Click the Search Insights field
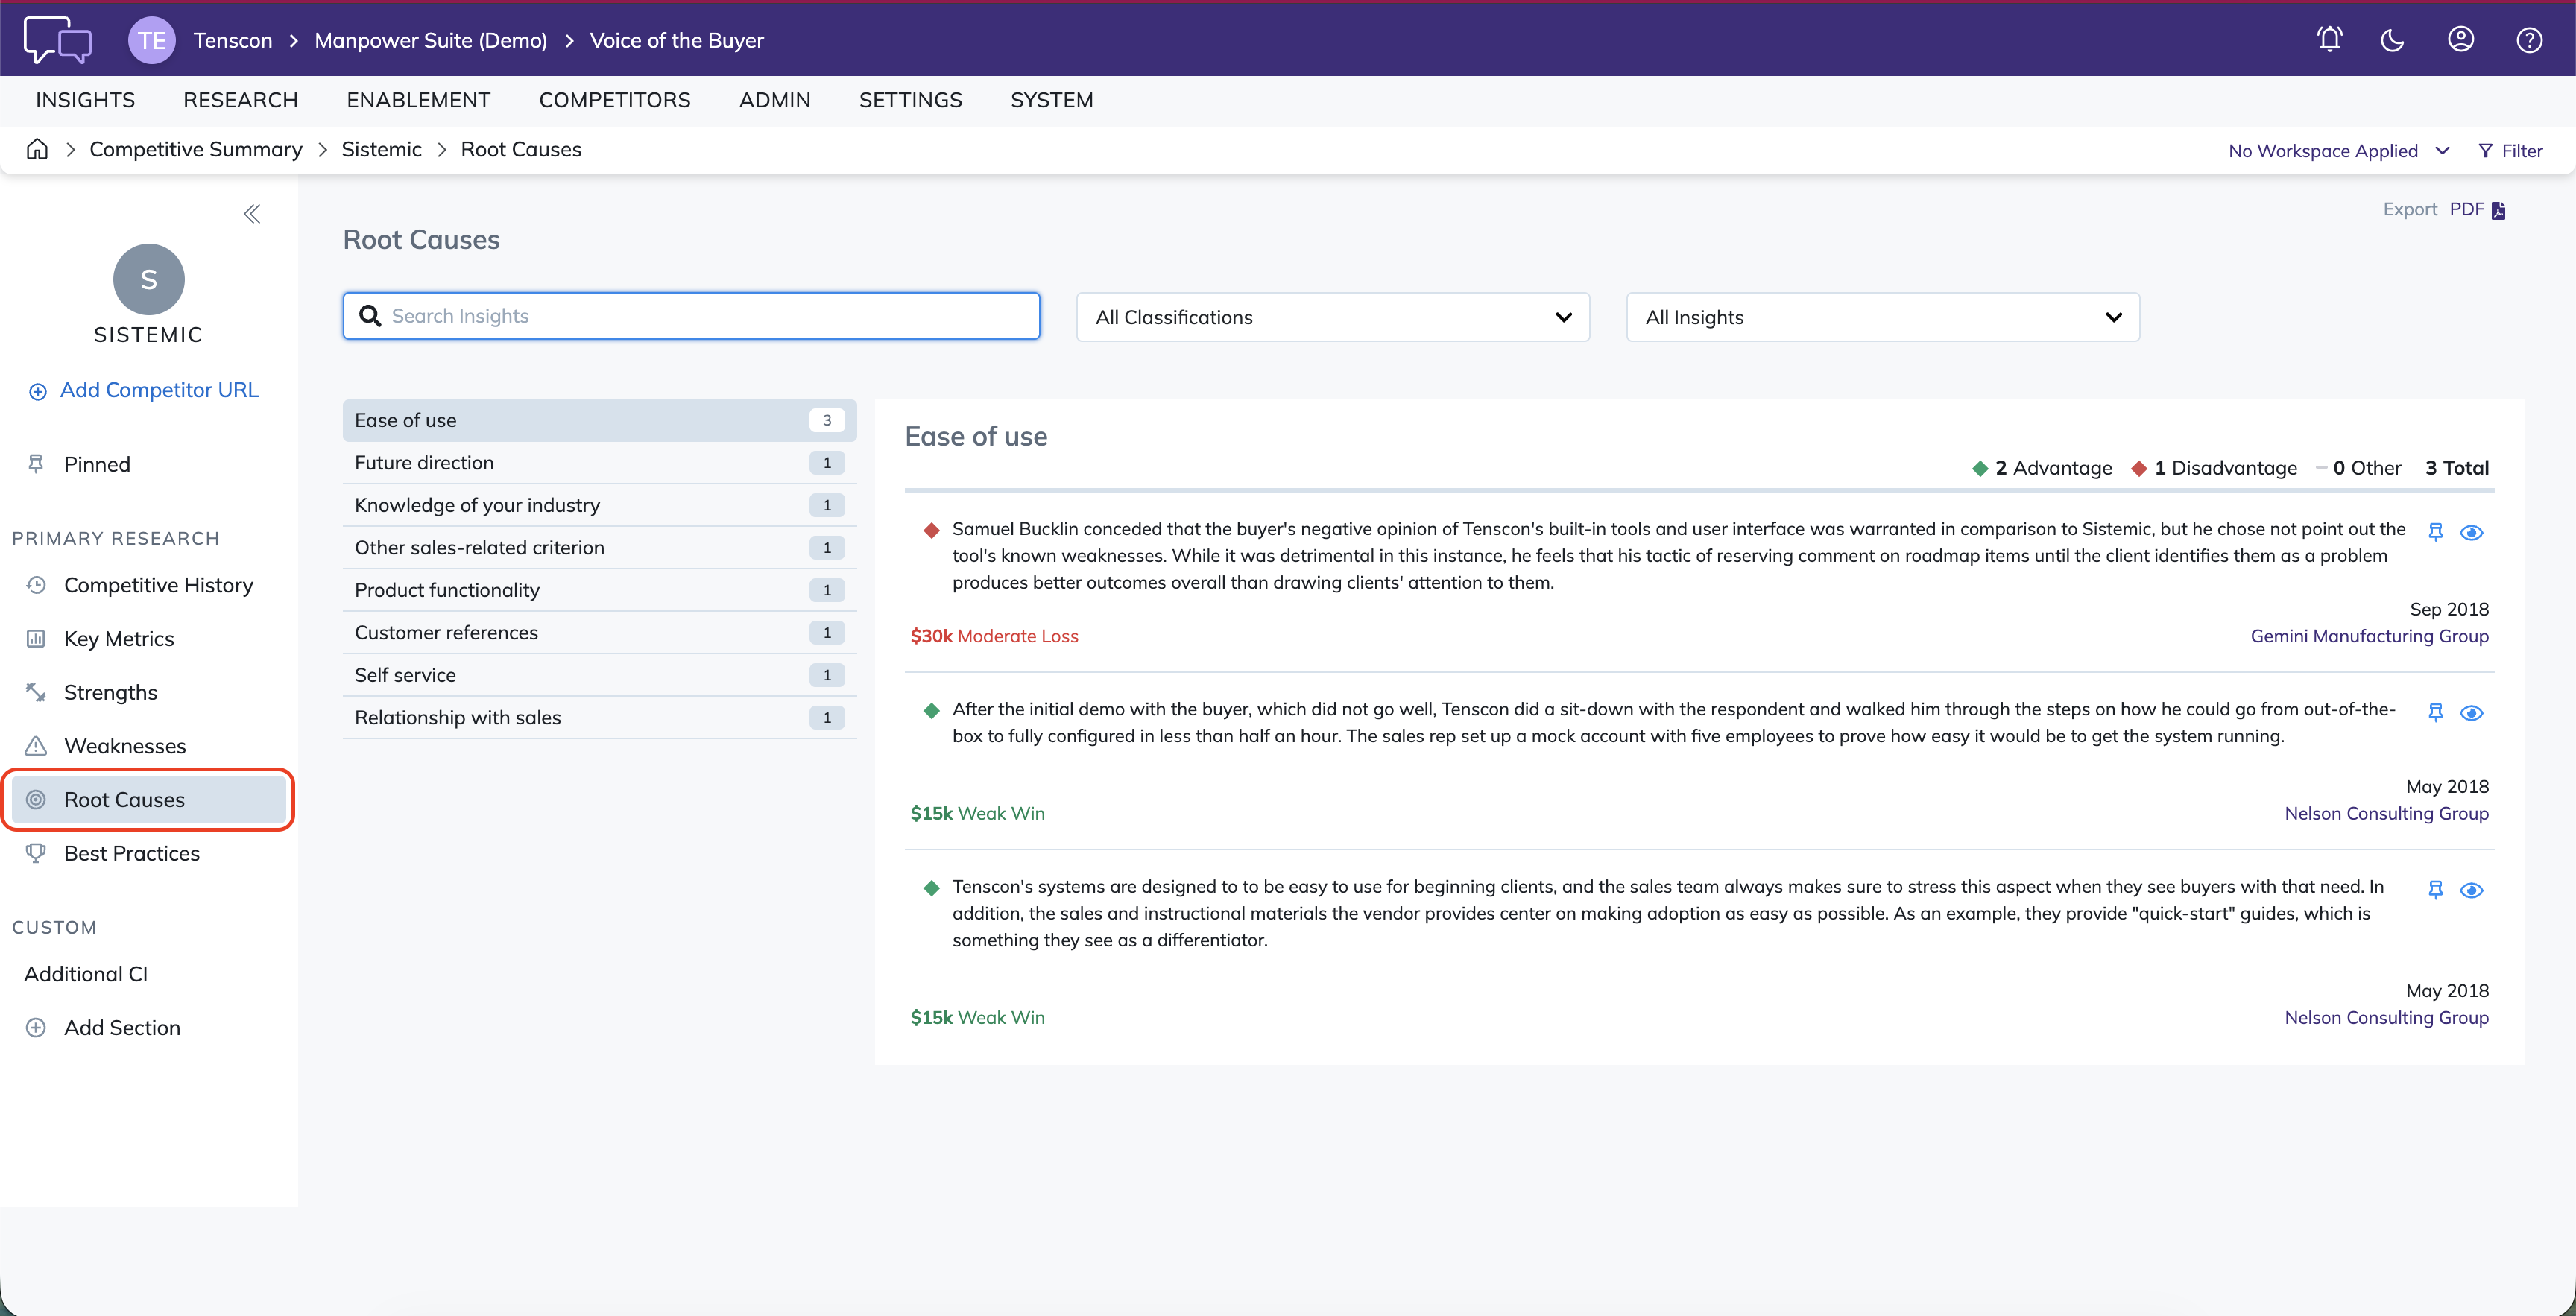The image size is (2576, 1316). 691,316
